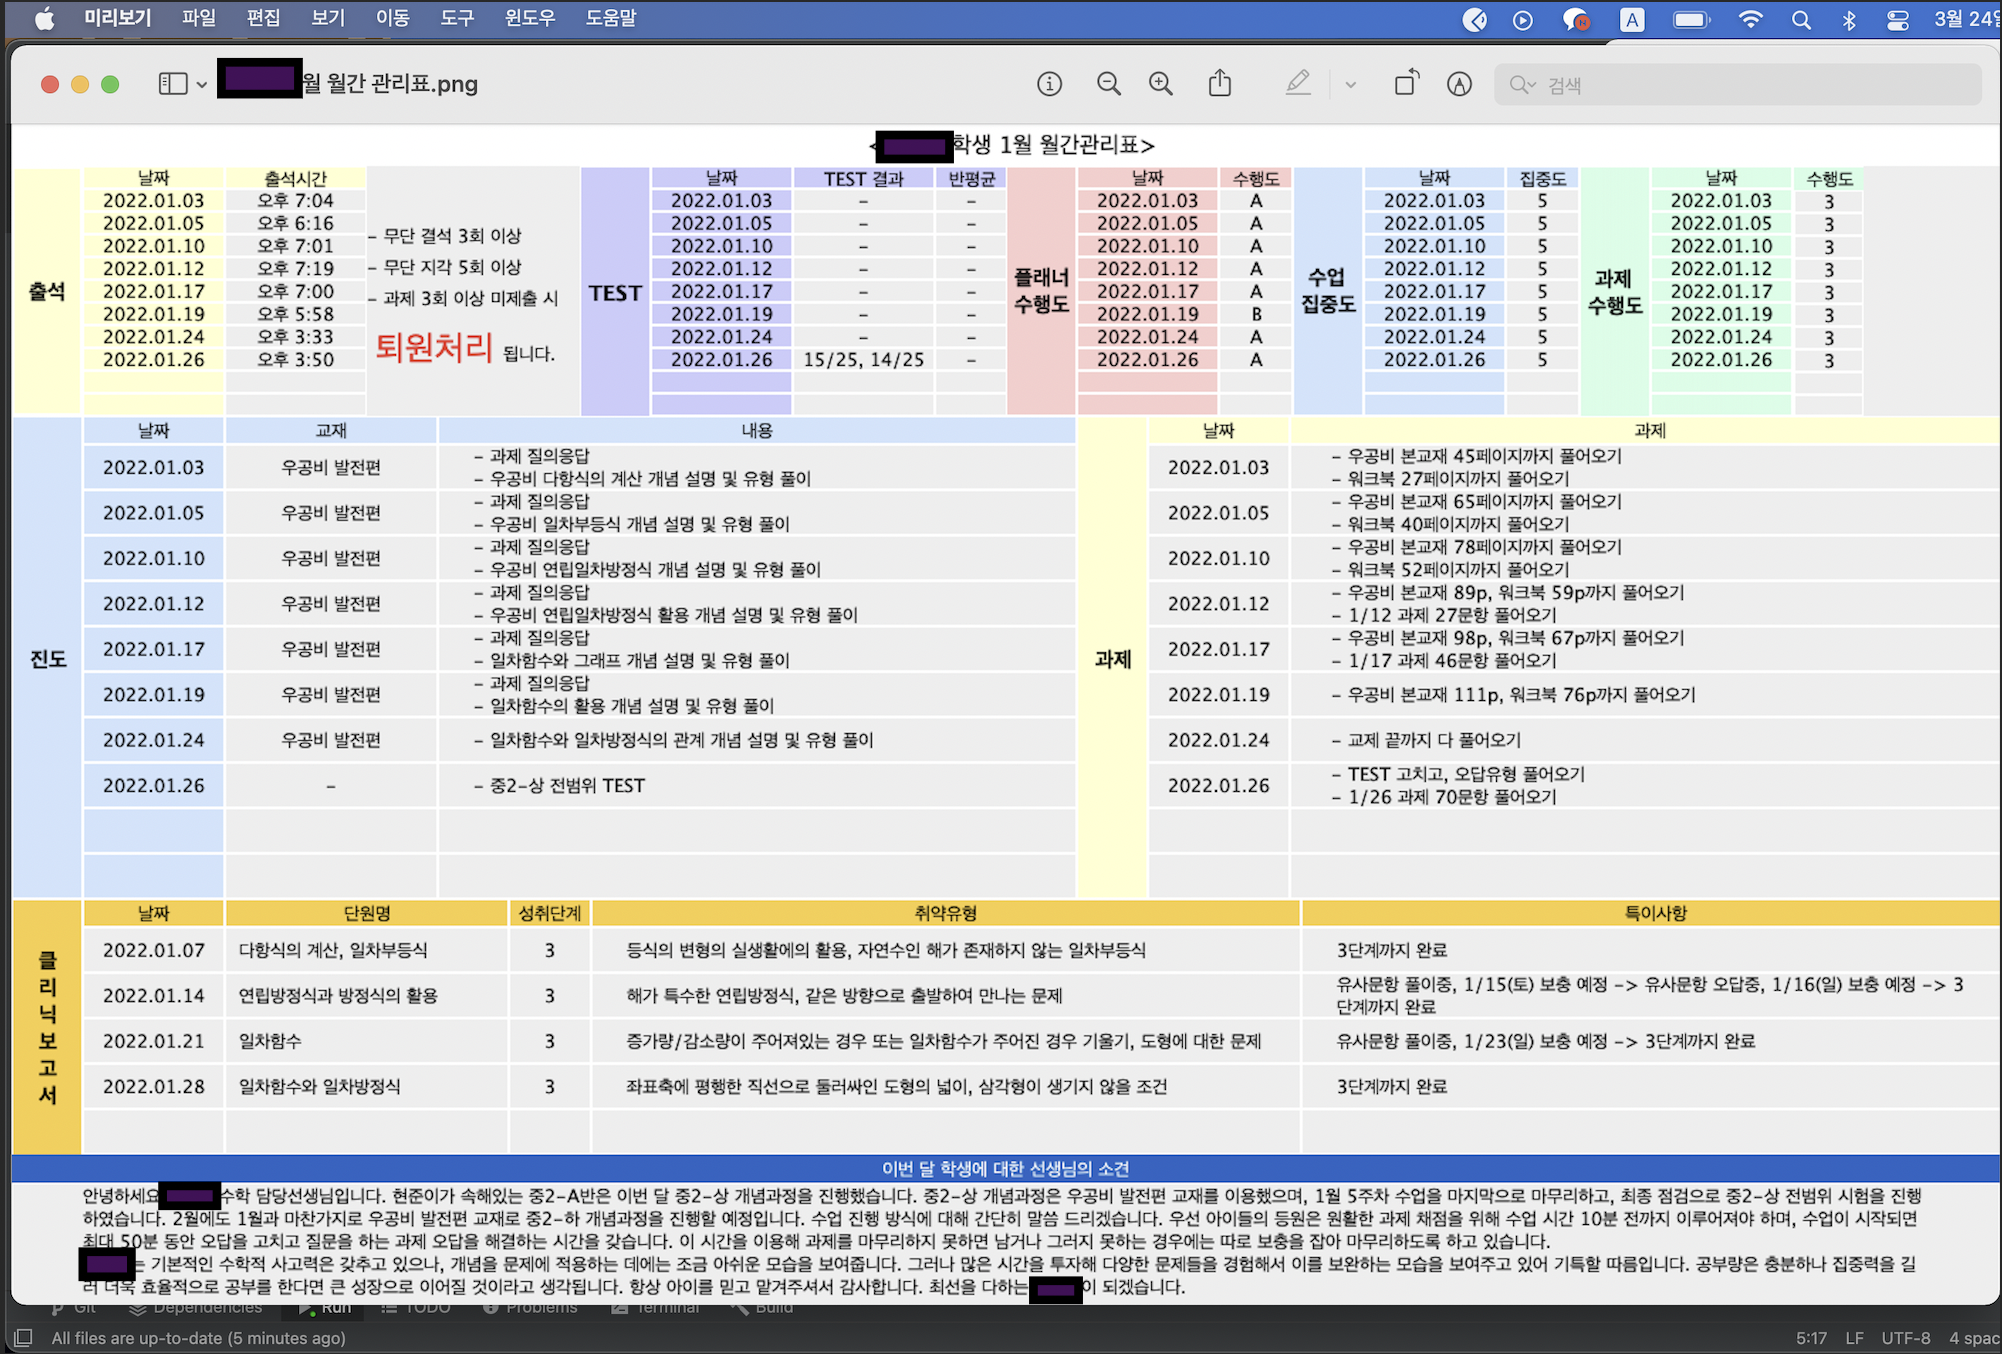Click the '15/25, 14/25' TEST result cell
The image size is (2002, 1354).
coord(864,360)
